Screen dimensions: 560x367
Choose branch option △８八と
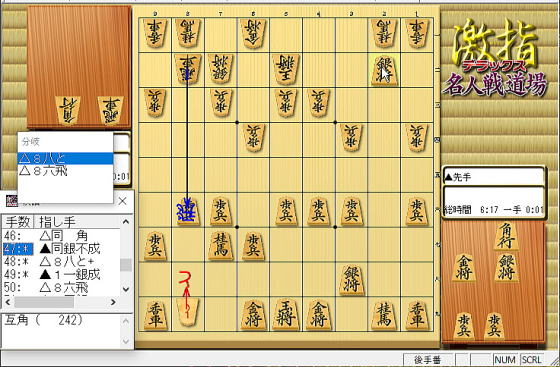65,158
